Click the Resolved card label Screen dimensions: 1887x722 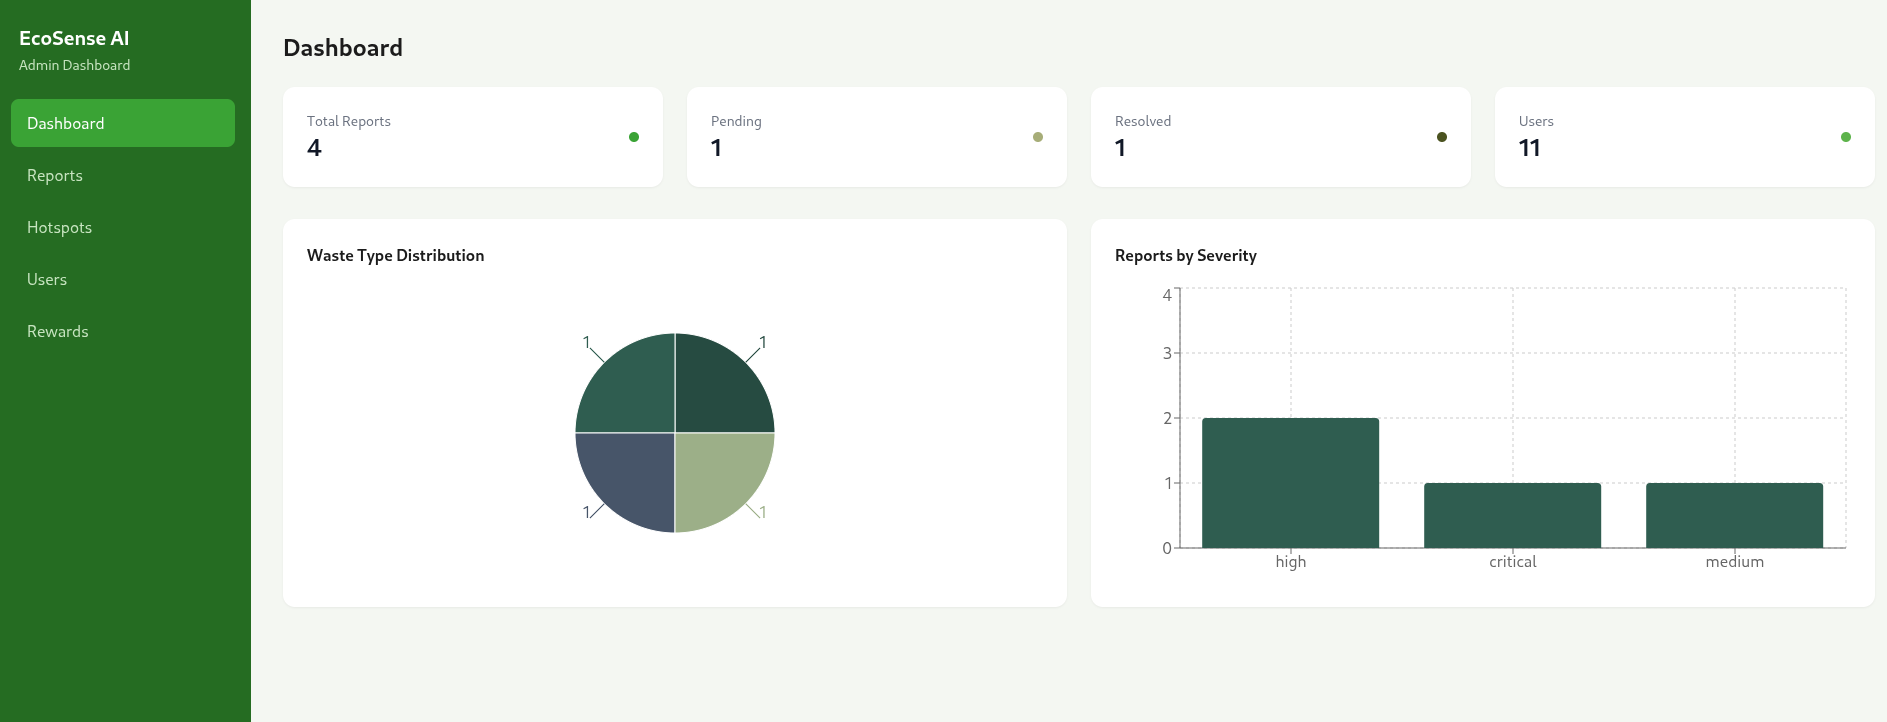pyautogui.click(x=1142, y=121)
